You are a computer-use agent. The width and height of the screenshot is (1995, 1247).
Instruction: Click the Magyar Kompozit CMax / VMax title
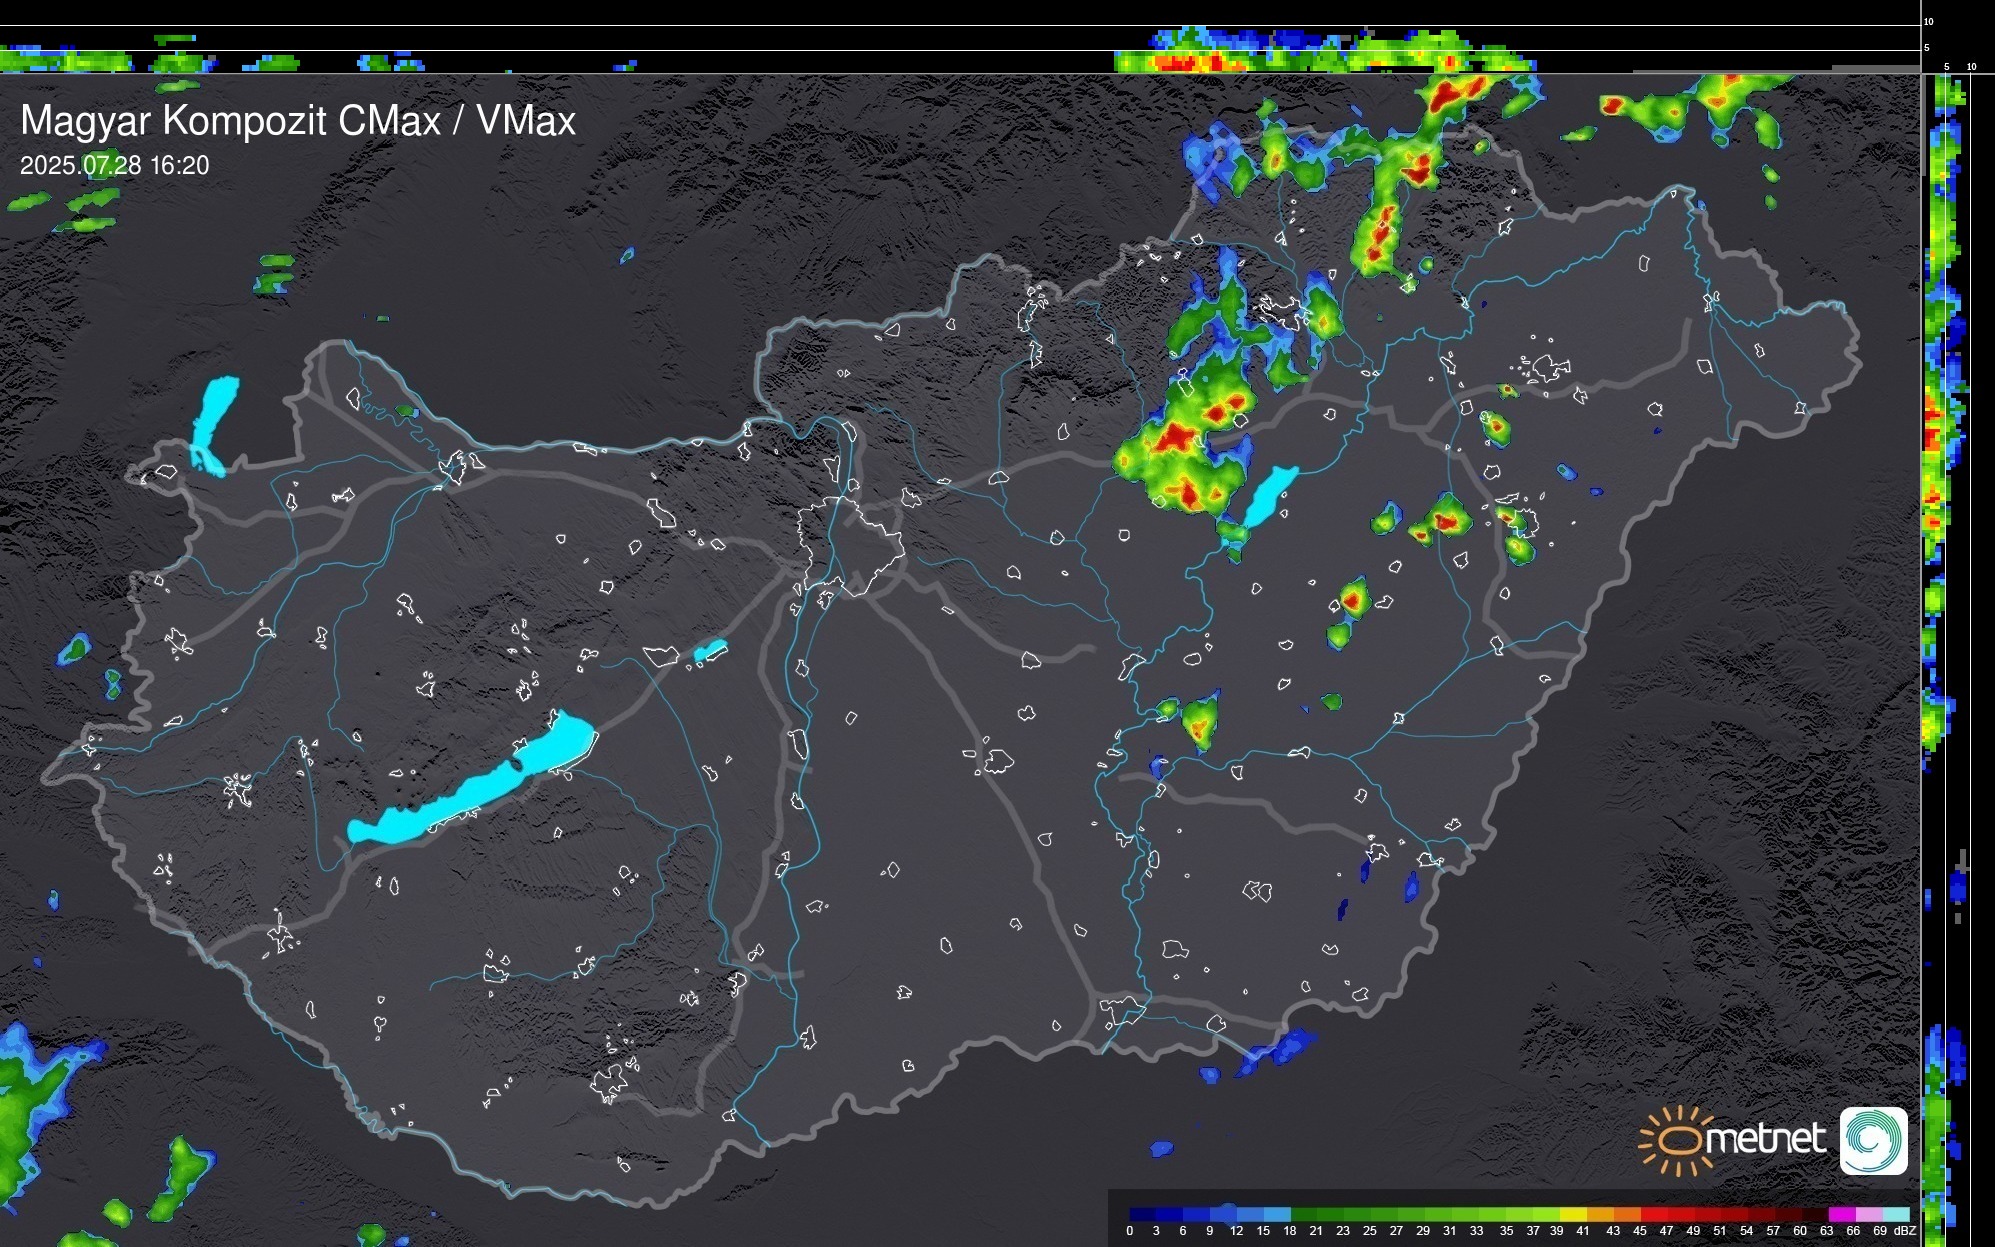coord(298,121)
